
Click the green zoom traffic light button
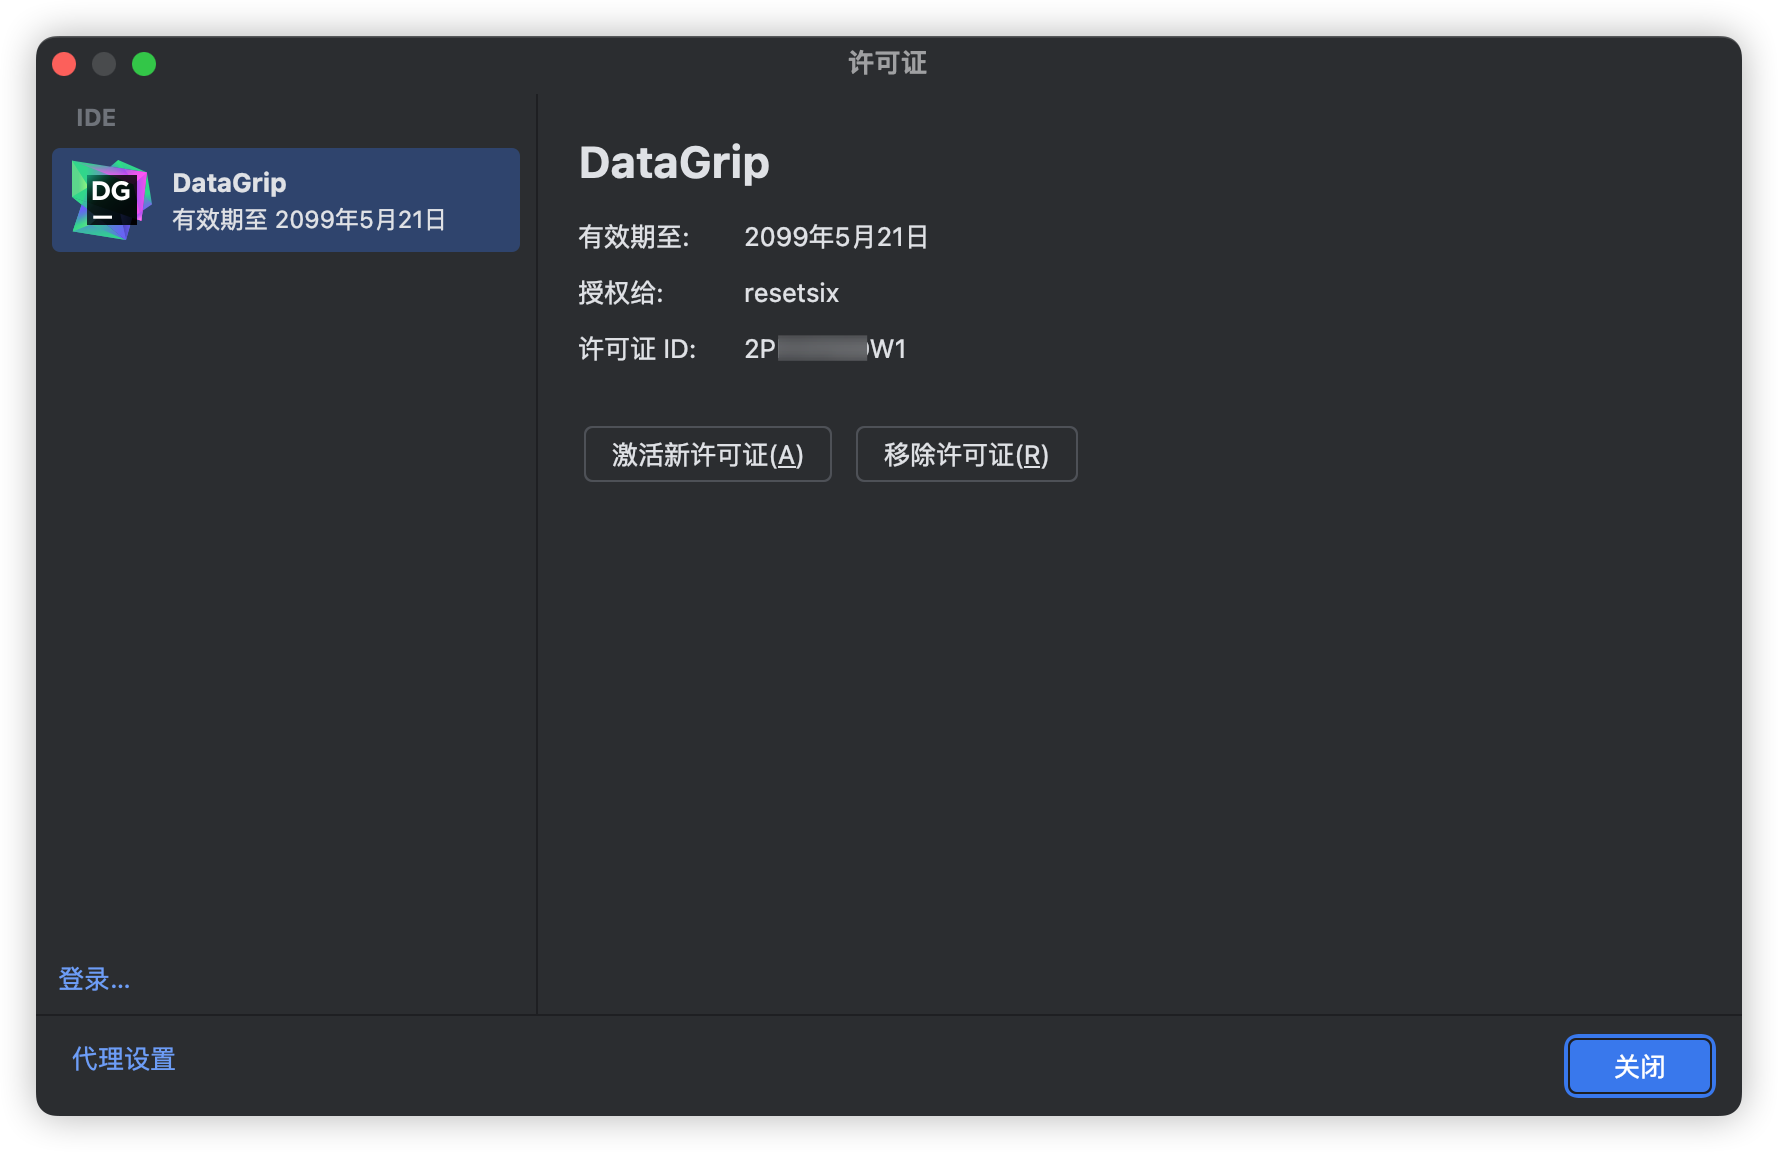click(x=144, y=63)
